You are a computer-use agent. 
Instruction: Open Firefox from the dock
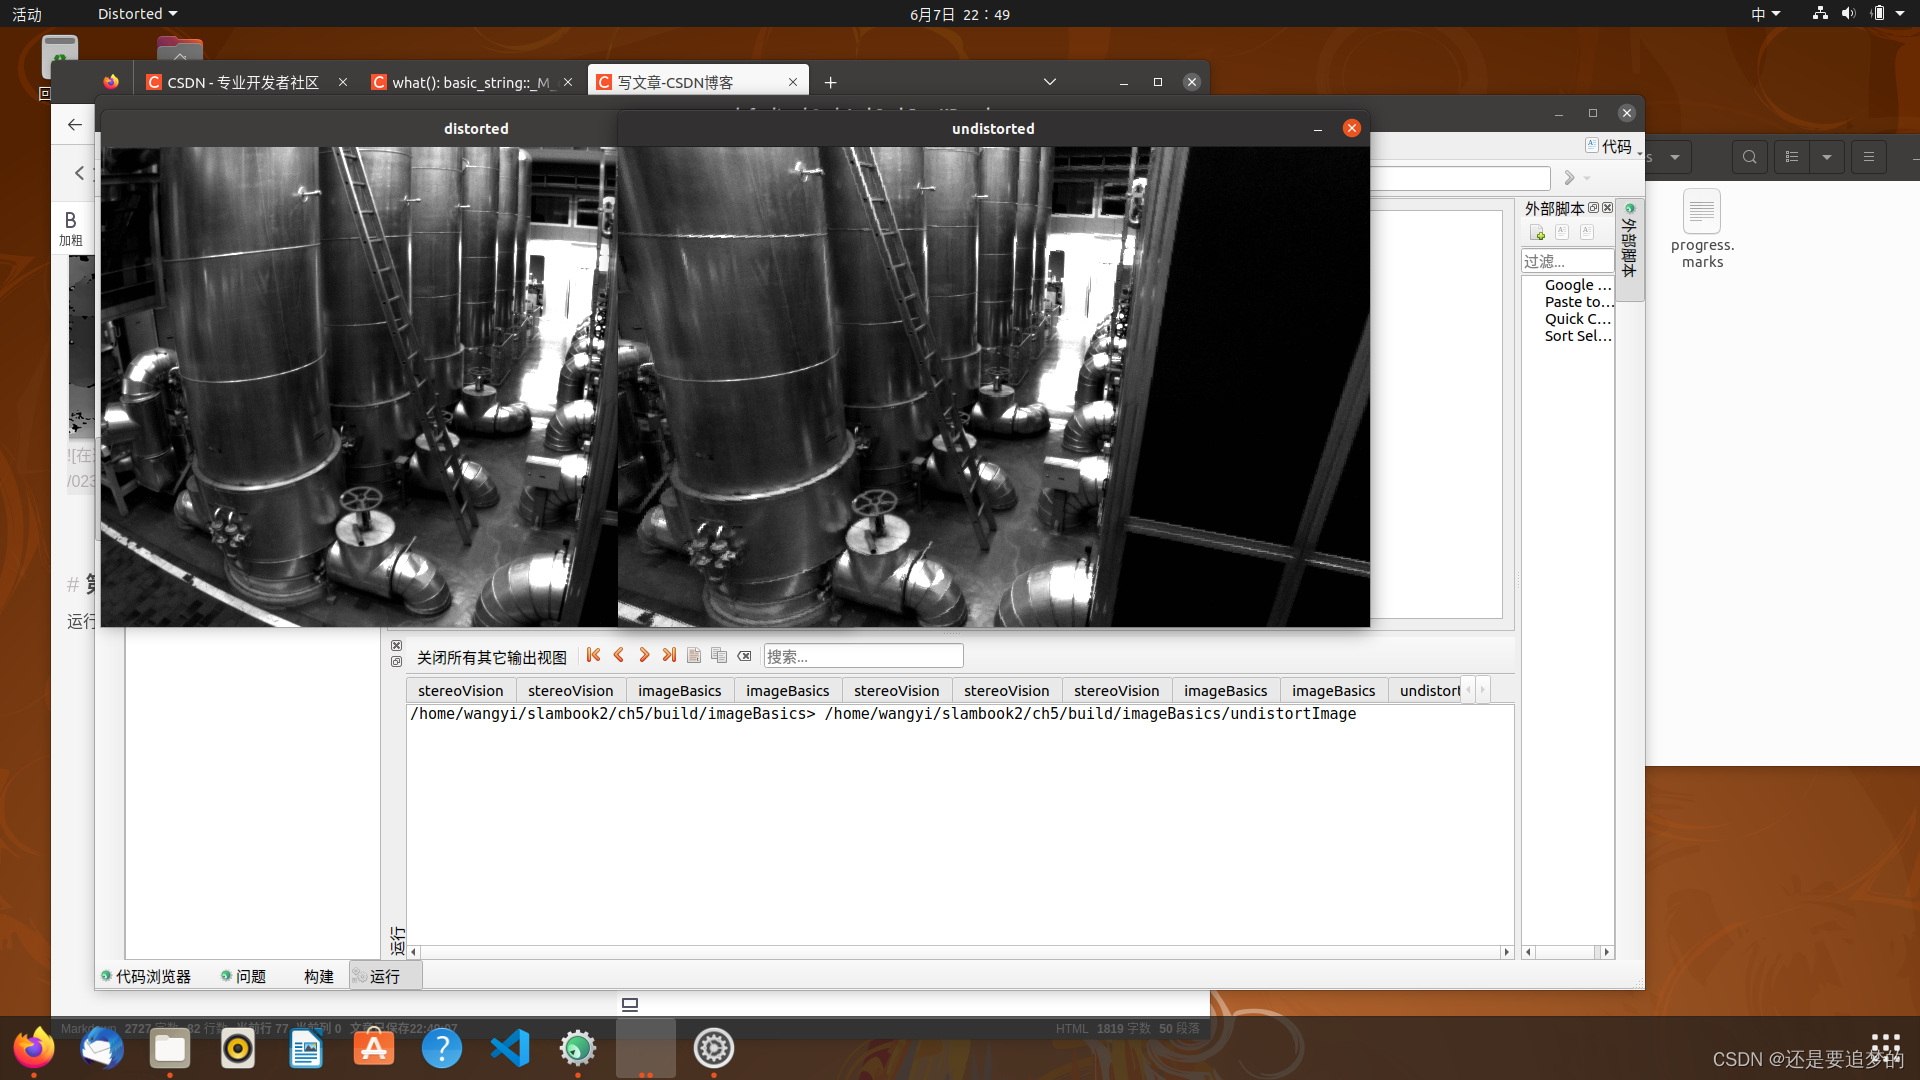point(34,1048)
